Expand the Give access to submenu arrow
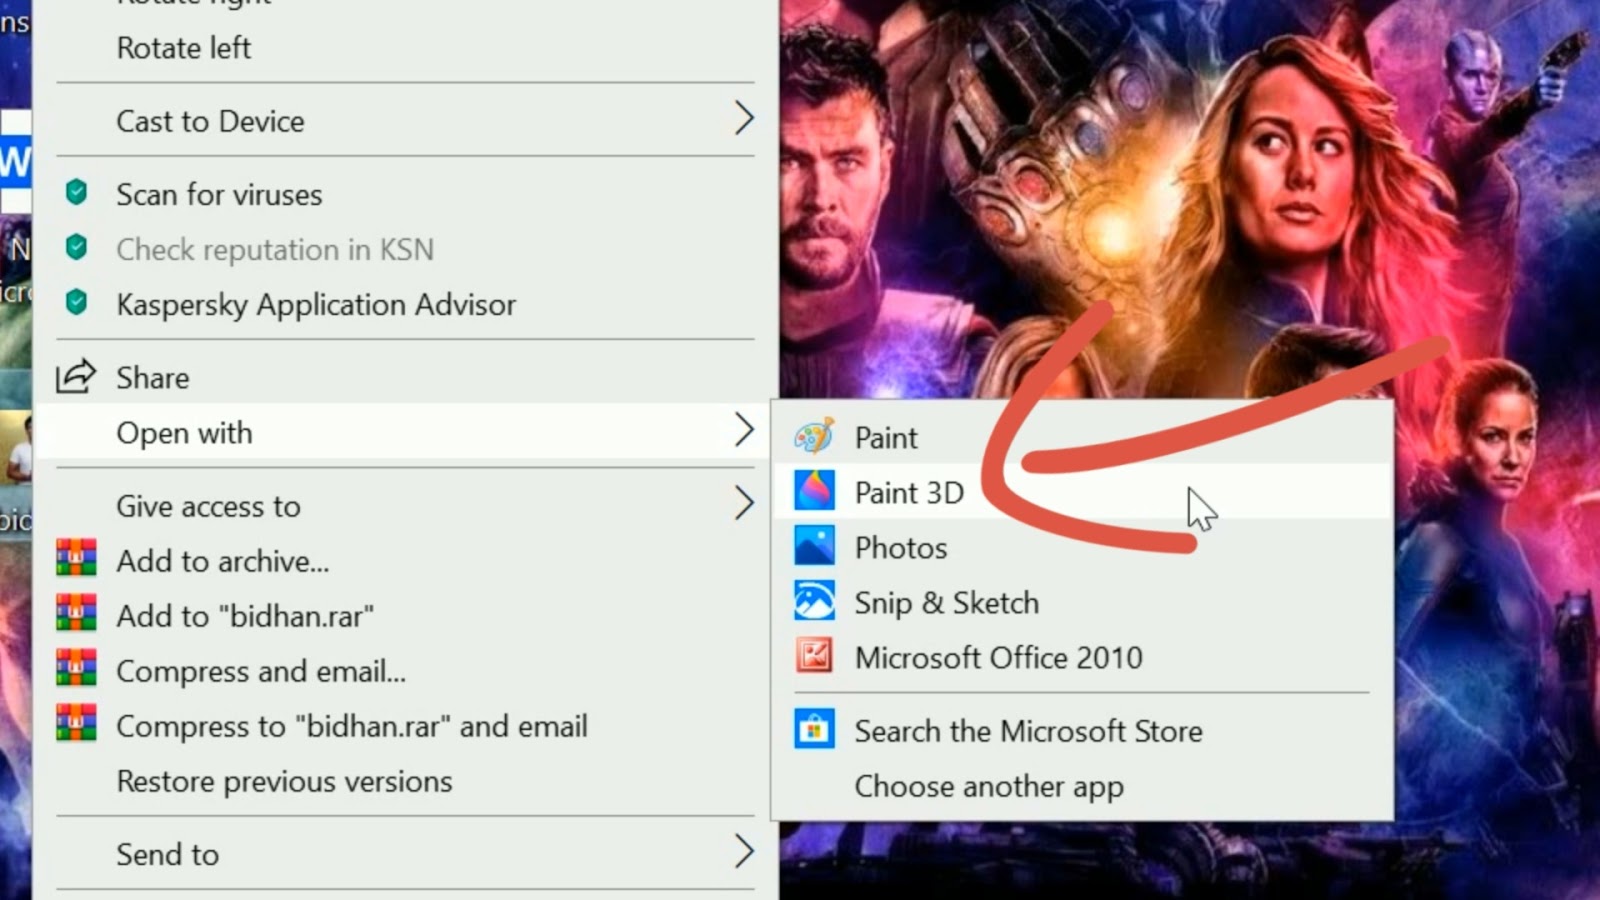This screenshot has height=900, width=1600. coord(743,503)
